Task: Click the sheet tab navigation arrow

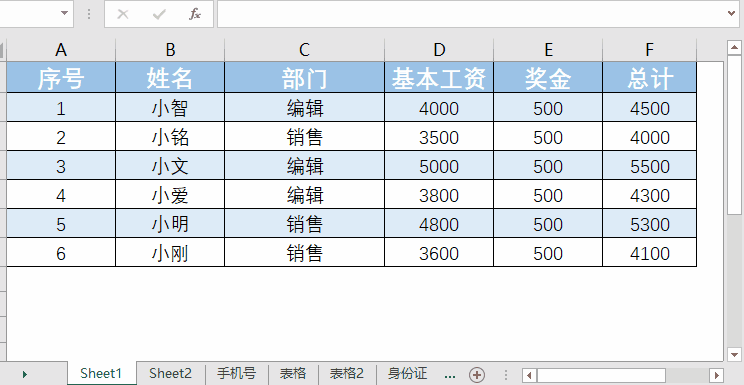Action: (x=25, y=375)
